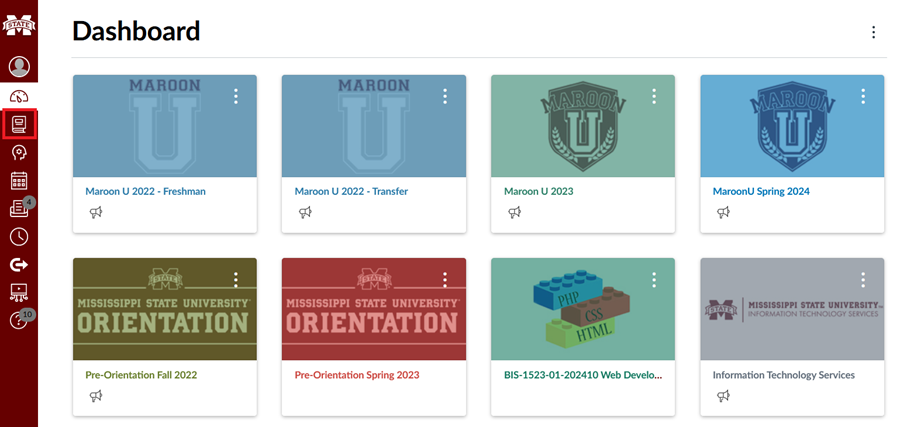
Task: Open options menu on Pre-Orientation Spring 2023 card
Action: [444, 280]
